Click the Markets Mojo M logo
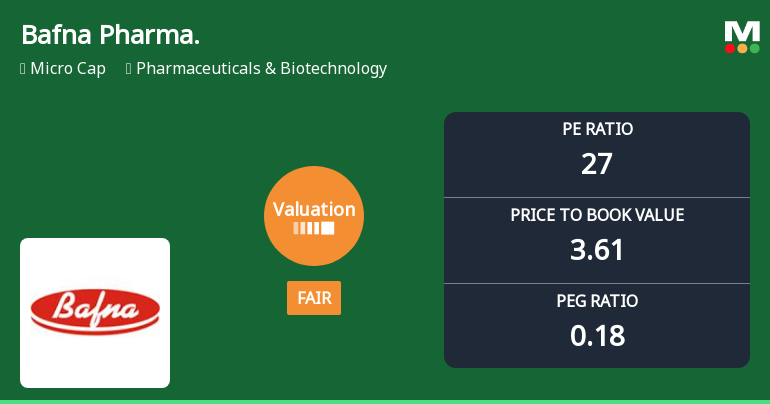 coord(742,31)
